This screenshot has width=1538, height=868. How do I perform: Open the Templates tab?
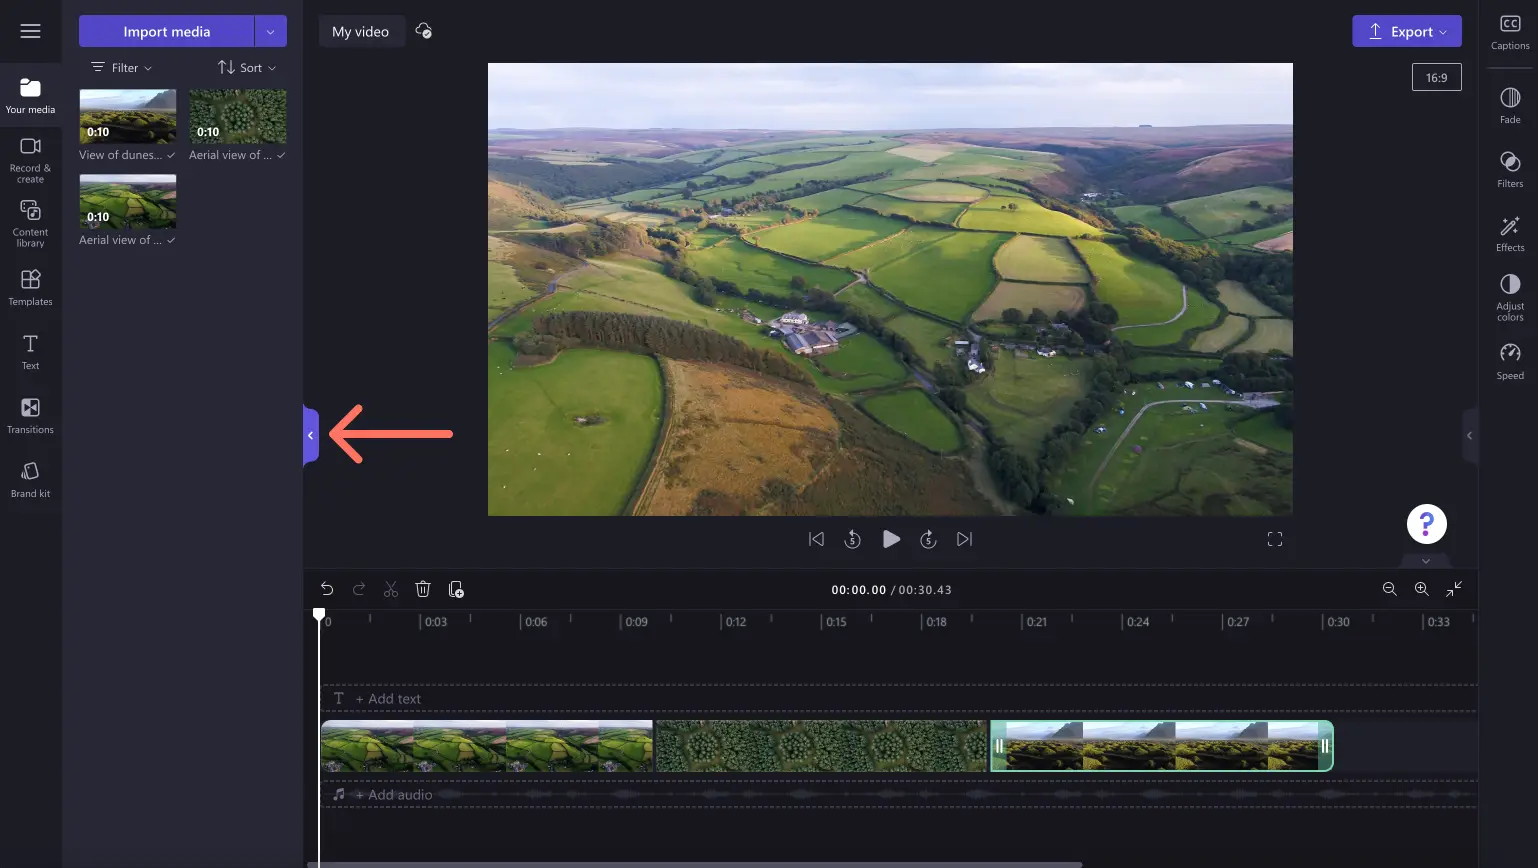click(30, 287)
